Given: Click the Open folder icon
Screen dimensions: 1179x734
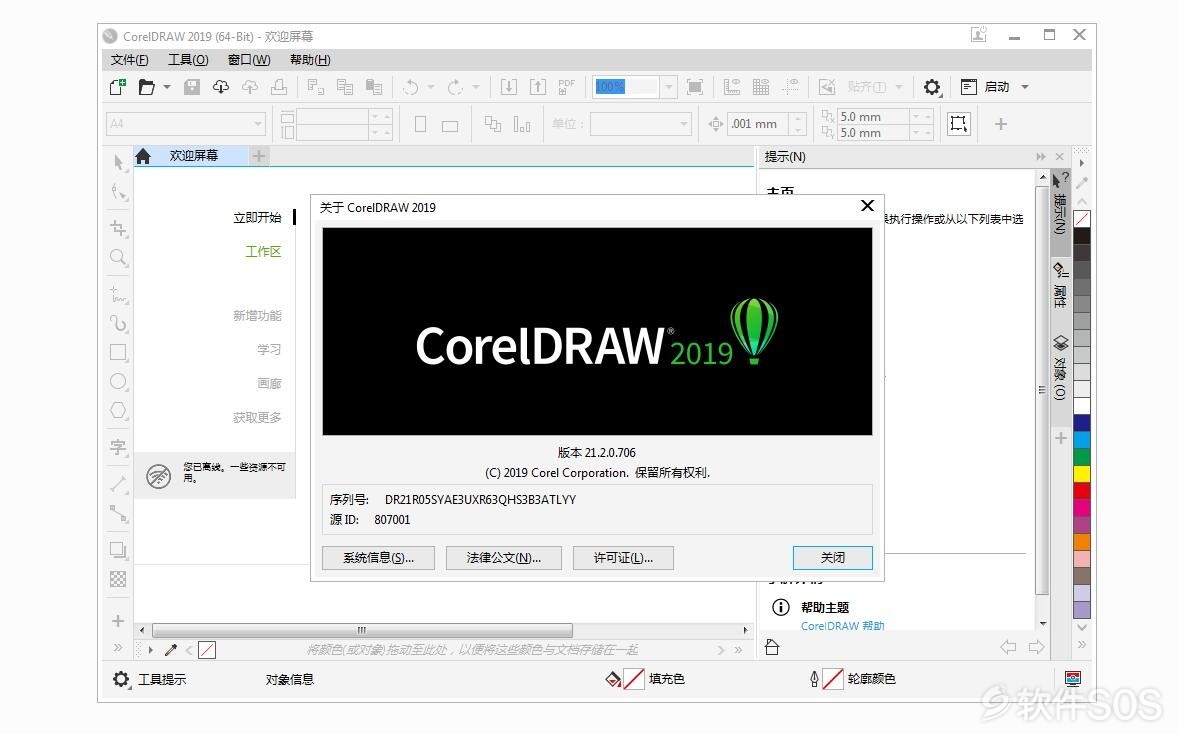Looking at the screenshot, I should tap(147, 87).
